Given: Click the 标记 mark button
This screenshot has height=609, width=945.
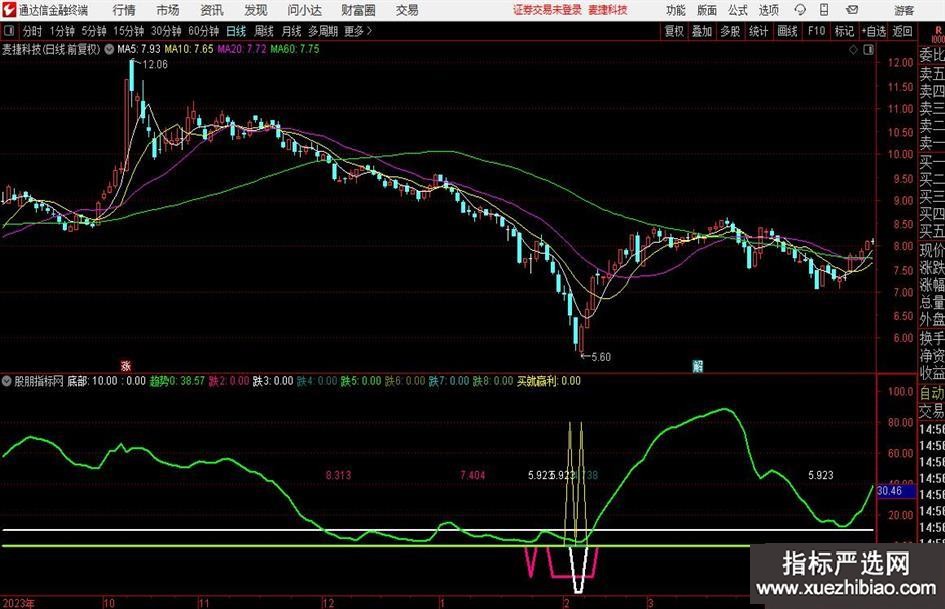Looking at the screenshot, I should click(x=844, y=31).
